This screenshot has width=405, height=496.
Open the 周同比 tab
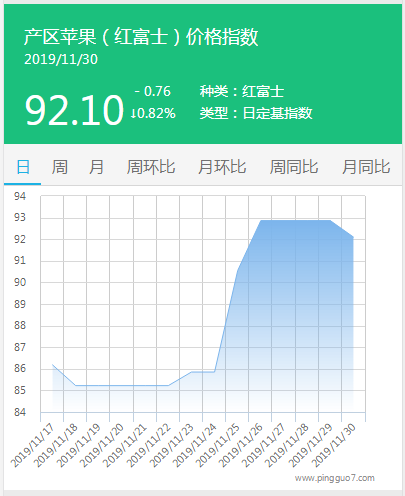click(294, 167)
